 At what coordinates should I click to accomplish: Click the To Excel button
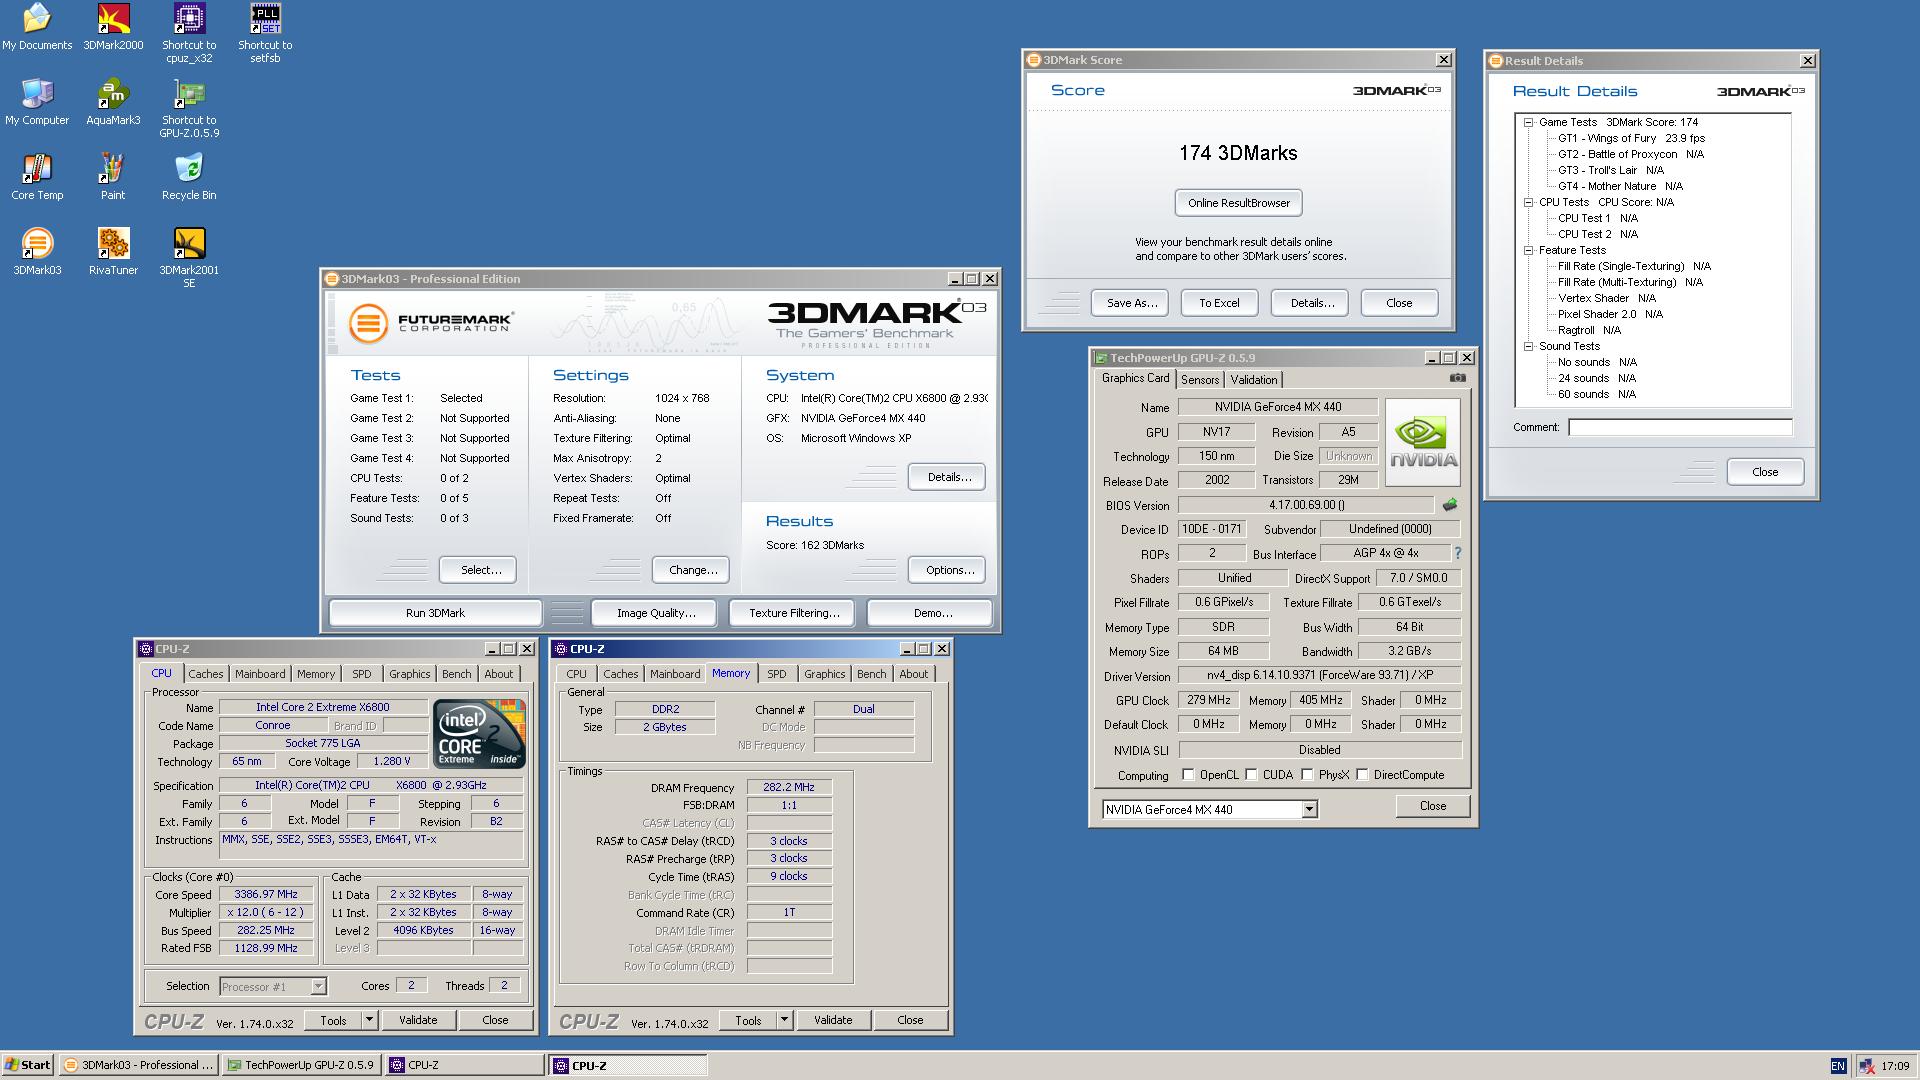(1219, 303)
